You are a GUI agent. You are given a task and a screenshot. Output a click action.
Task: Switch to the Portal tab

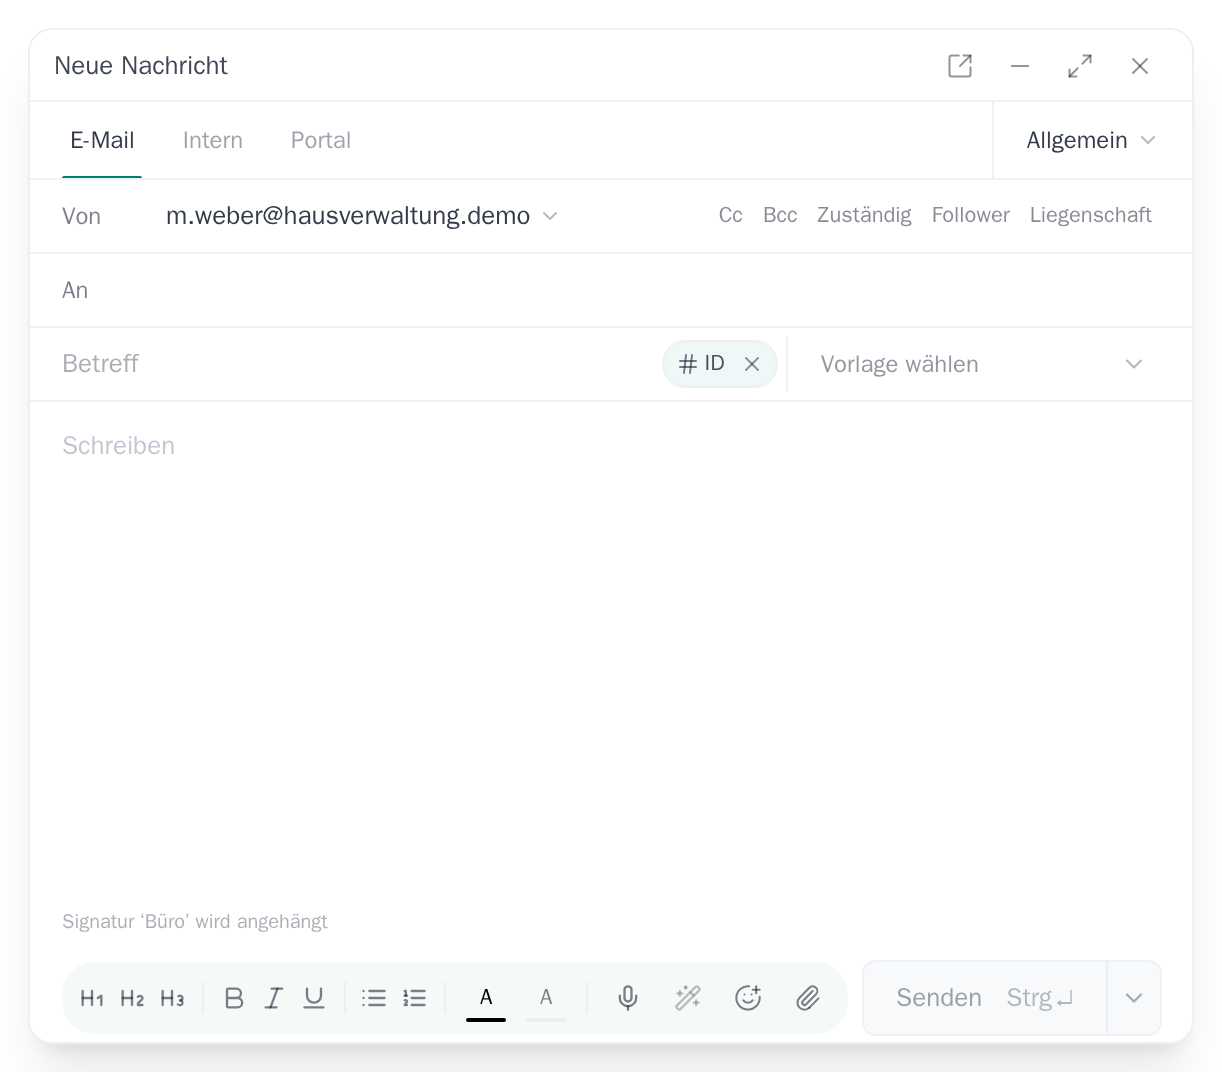point(321,140)
